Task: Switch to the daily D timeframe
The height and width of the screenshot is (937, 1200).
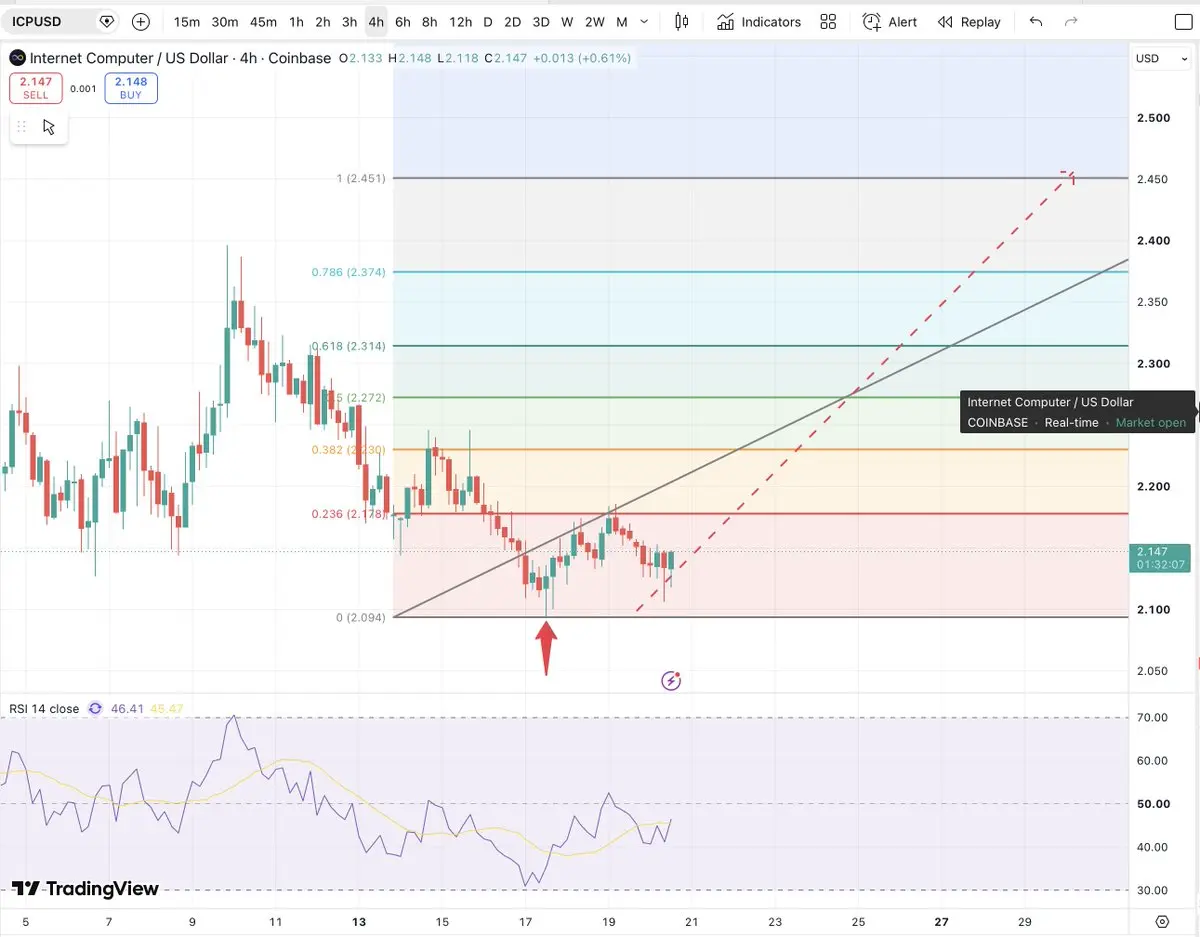Action: pos(487,22)
